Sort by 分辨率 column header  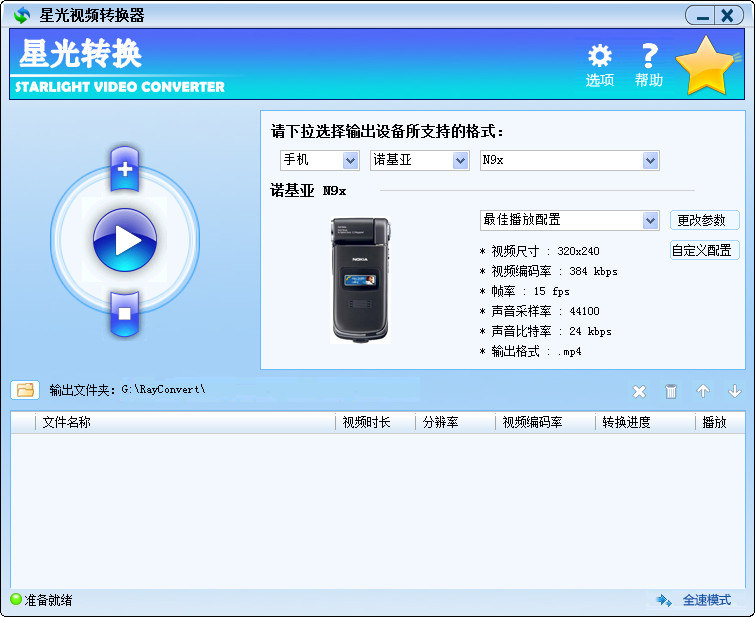point(456,422)
